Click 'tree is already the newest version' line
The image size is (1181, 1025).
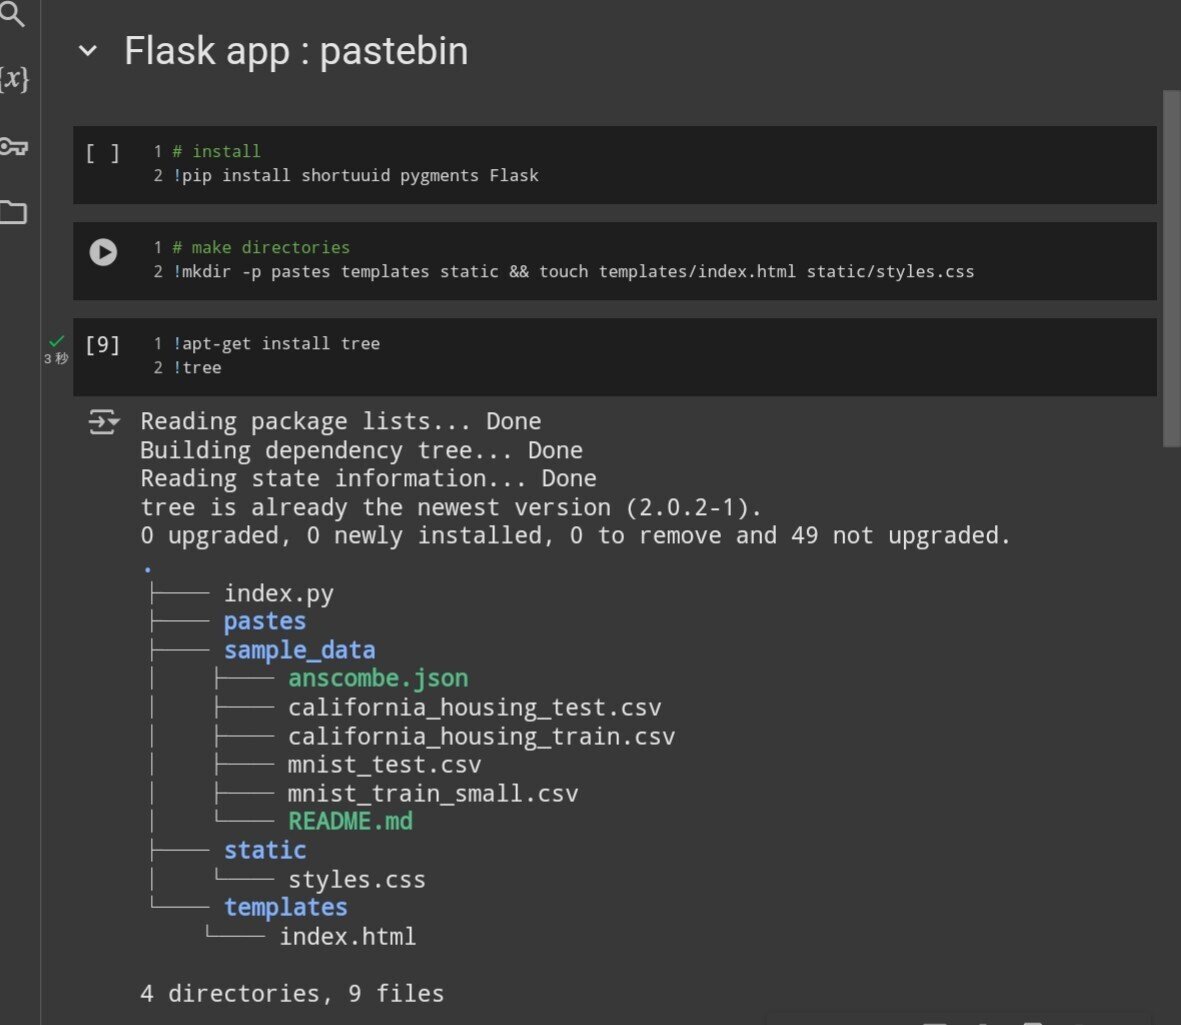(x=451, y=508)
